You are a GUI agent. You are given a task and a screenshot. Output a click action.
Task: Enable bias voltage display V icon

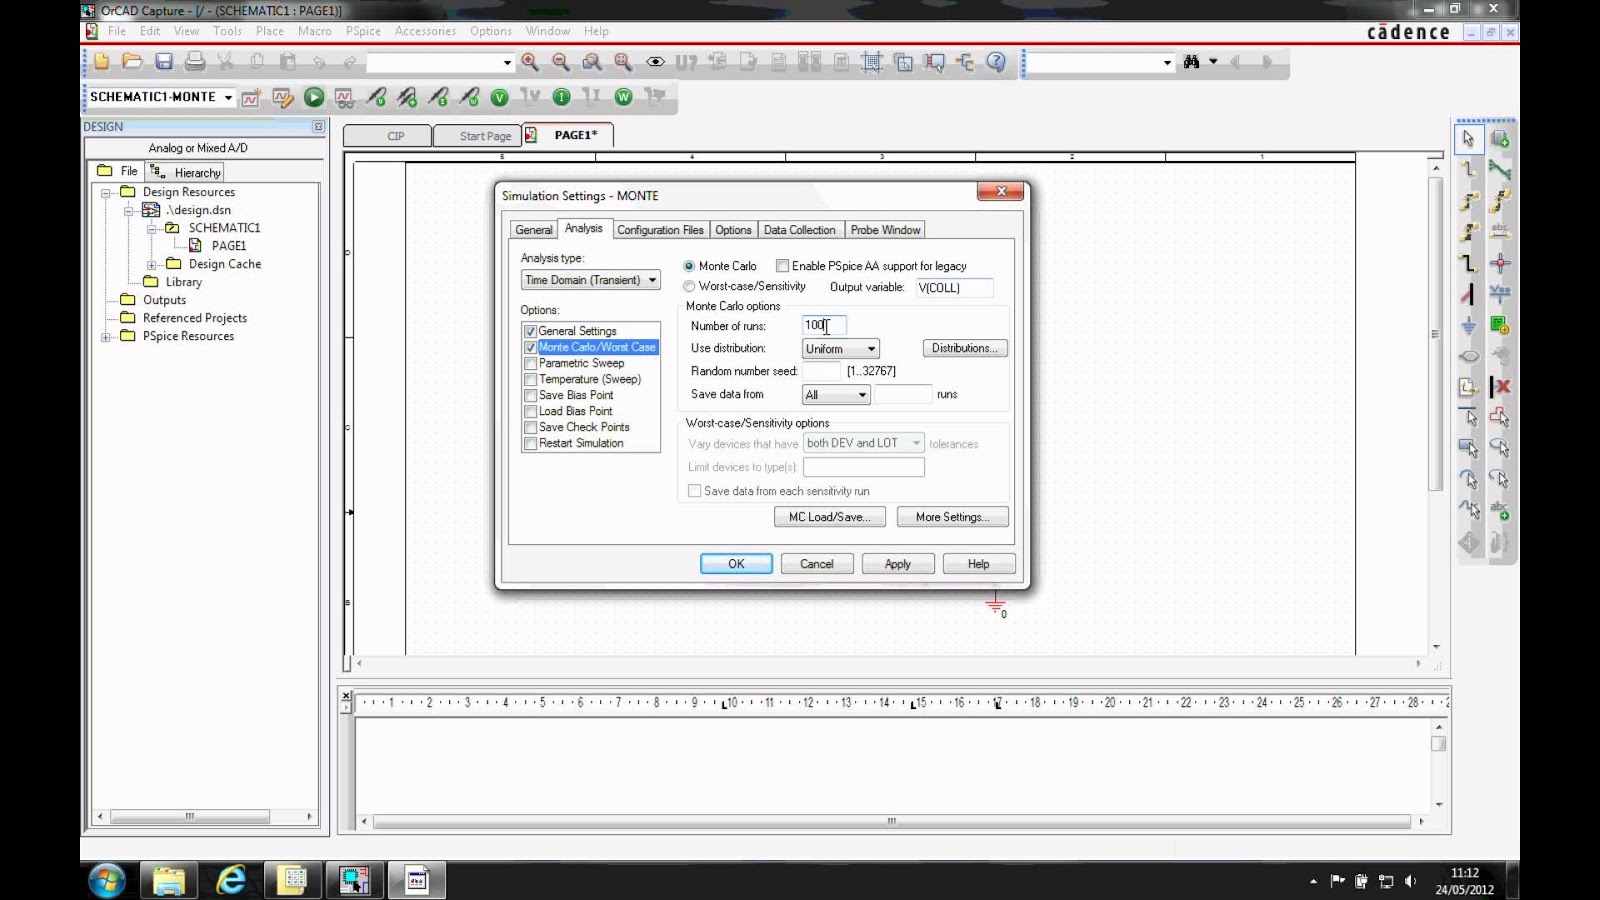pyautogui.click(x=500, y=97)
